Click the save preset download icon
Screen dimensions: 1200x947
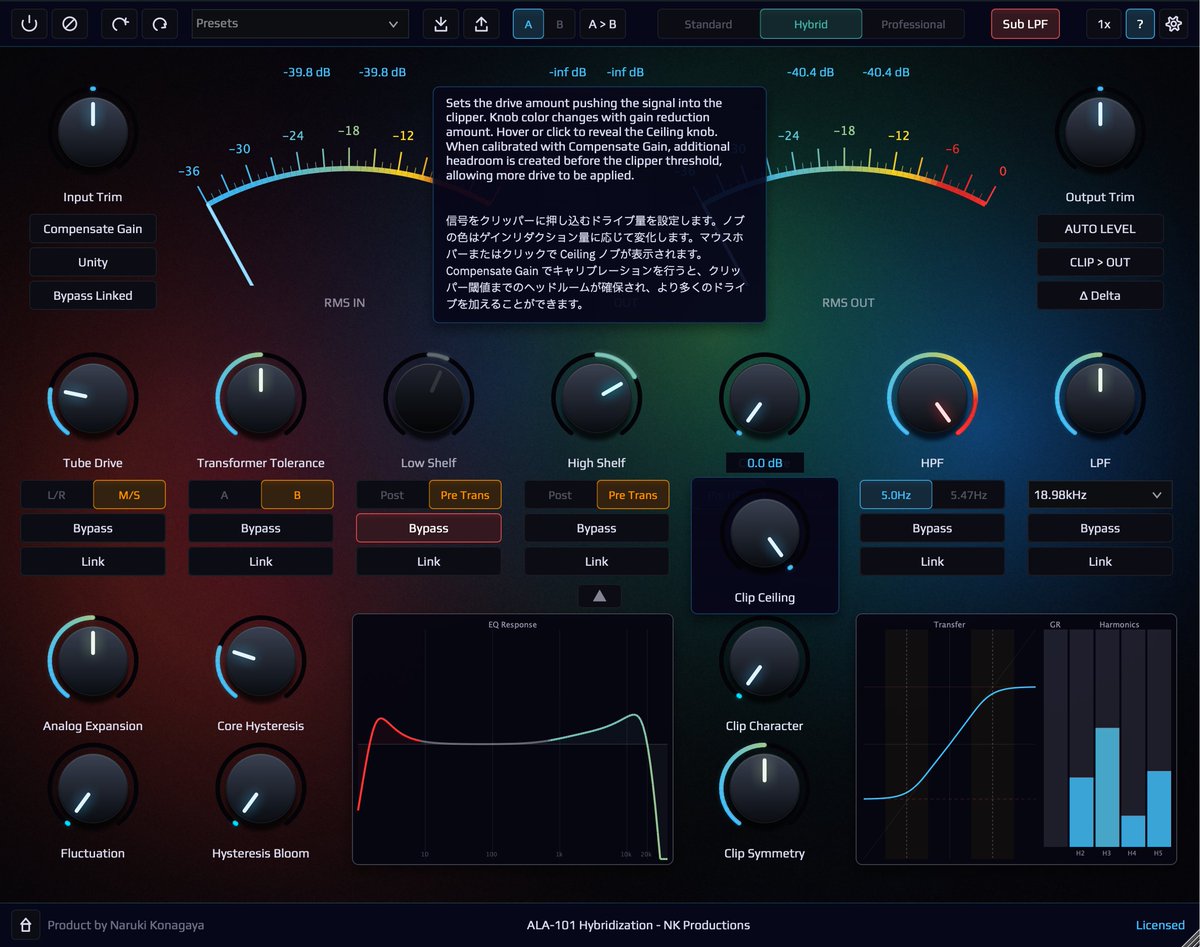[x=442, y=24]
